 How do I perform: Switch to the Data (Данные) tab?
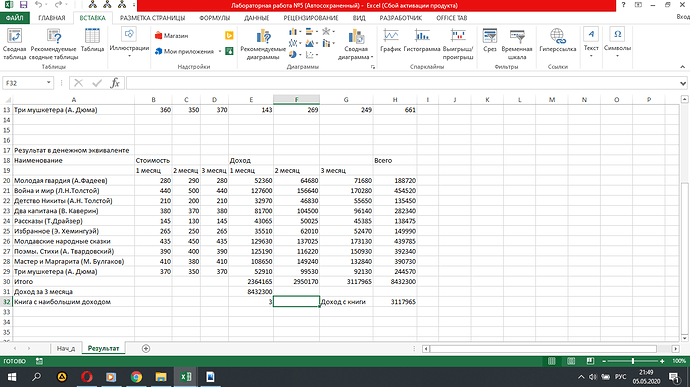tap(257, 18)
